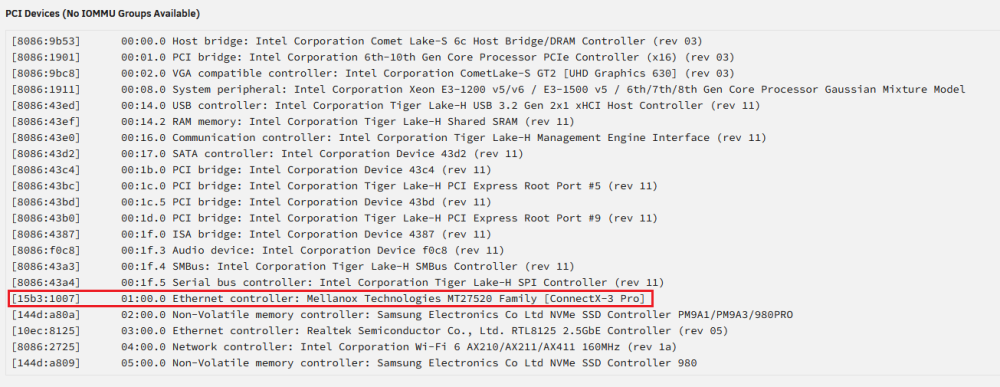Select the highlighted Mellanox ConnectX-3 Pro line
The height and width of the screenshot is (387, 1000).
coord(332,298)
